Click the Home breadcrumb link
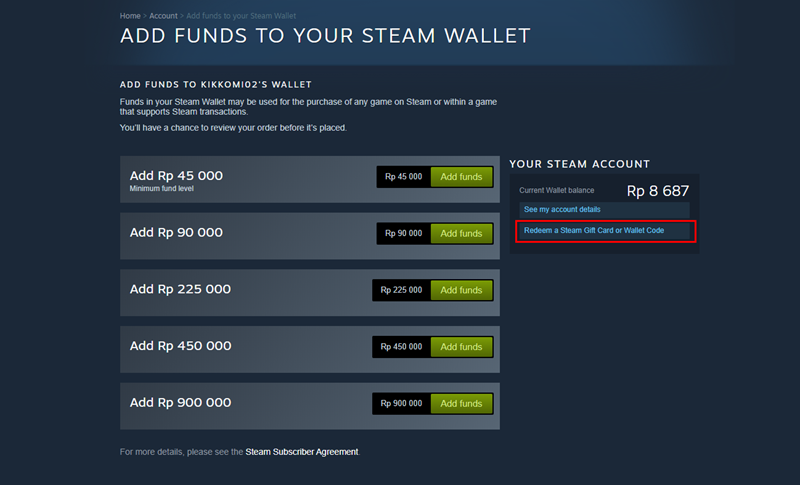Image resolution: width=800 pixels, height=485 pixels. tap(129, 17)
